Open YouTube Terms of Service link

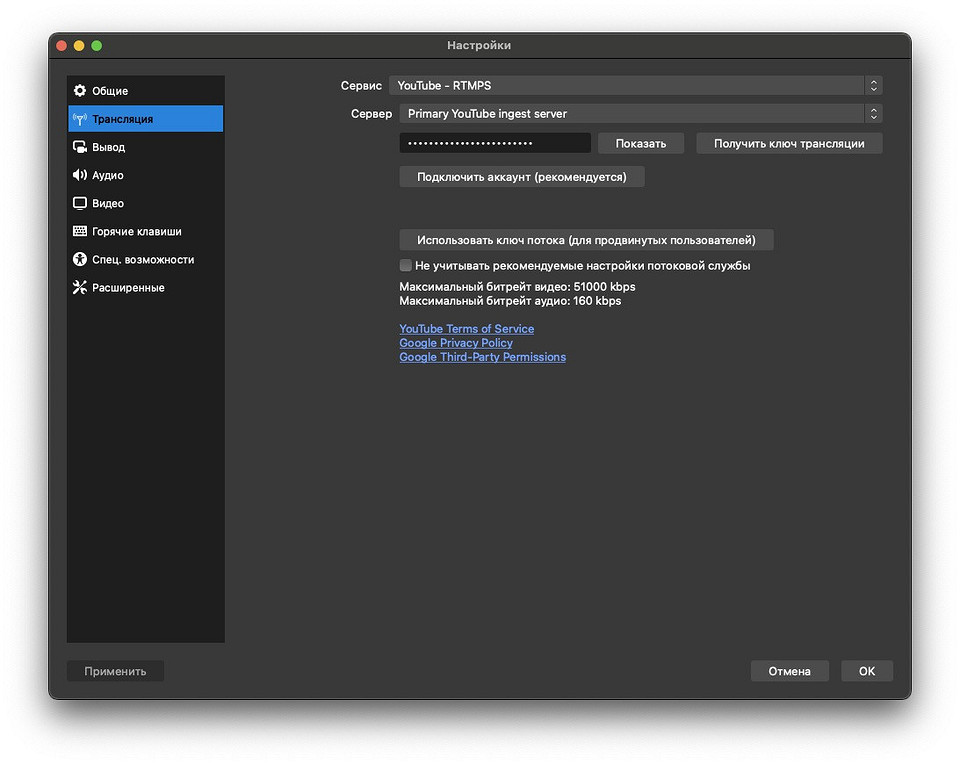466,329
